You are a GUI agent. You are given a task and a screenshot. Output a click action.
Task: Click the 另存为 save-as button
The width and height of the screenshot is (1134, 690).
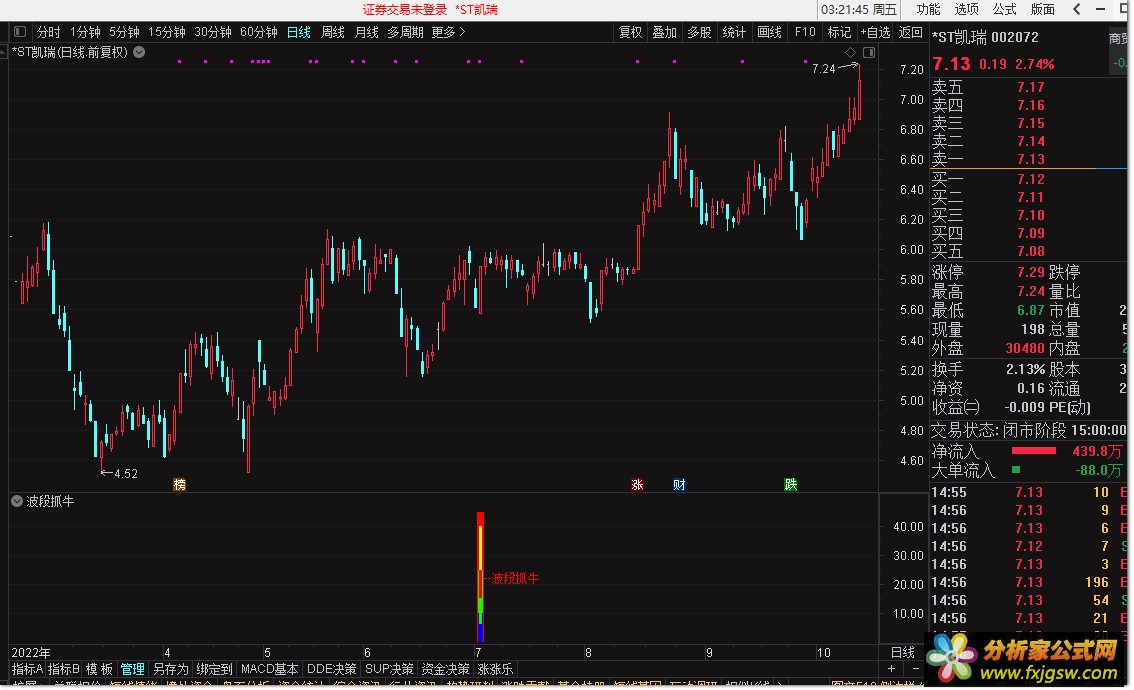[171, 669]
